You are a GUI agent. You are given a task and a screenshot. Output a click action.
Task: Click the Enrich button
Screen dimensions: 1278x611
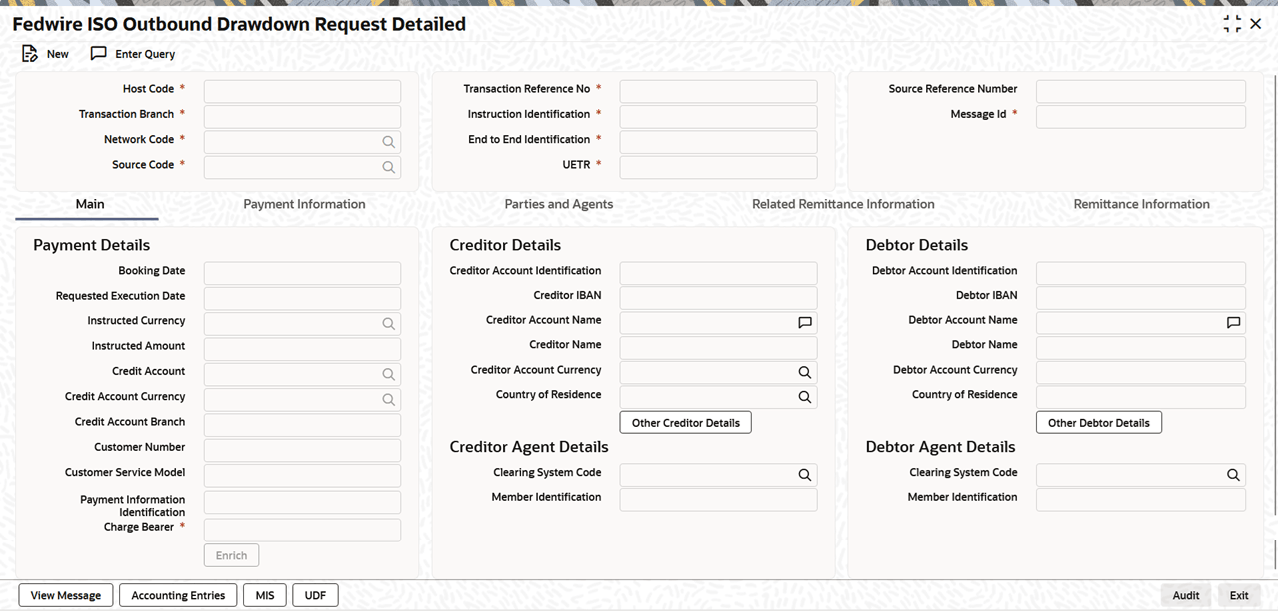(231, 555)
